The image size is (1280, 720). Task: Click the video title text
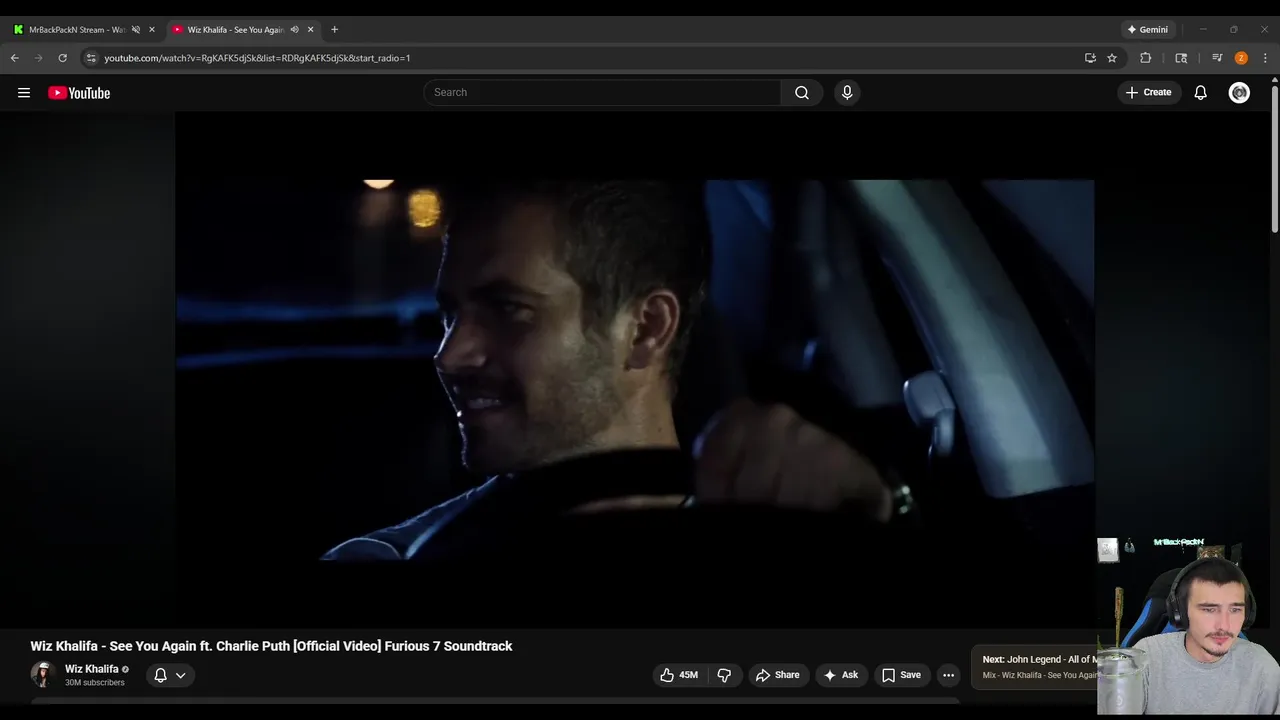click(271, 646)
